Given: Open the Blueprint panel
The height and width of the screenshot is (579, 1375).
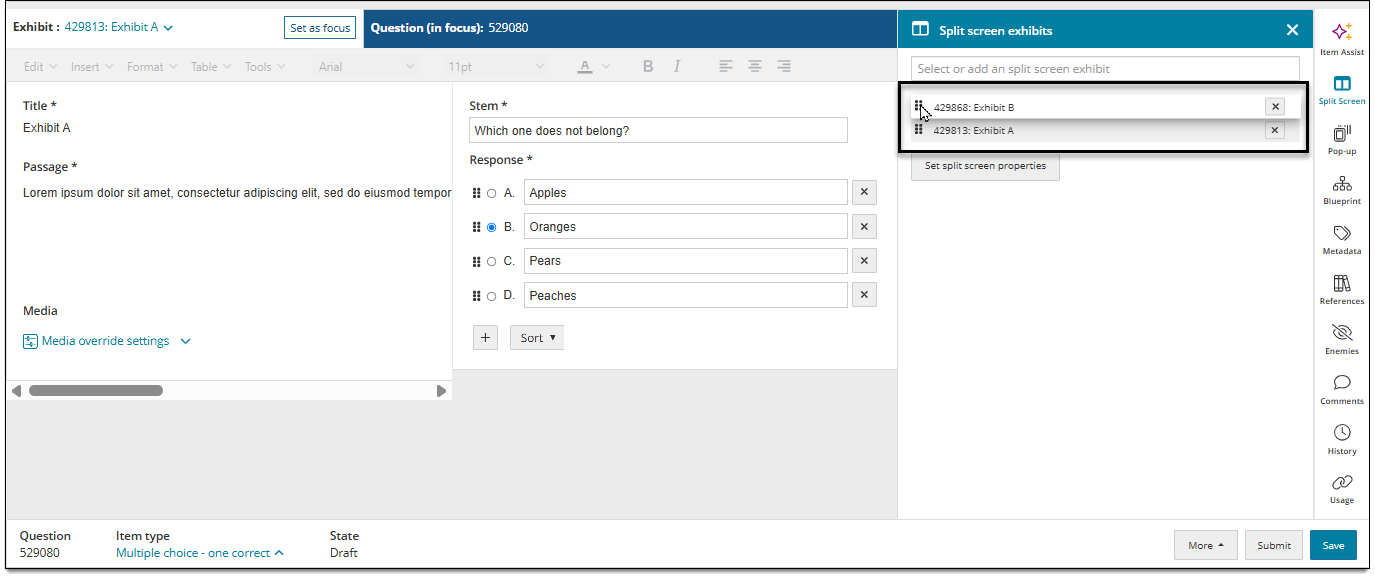Looking at the screenshot, I should 1342,190.
